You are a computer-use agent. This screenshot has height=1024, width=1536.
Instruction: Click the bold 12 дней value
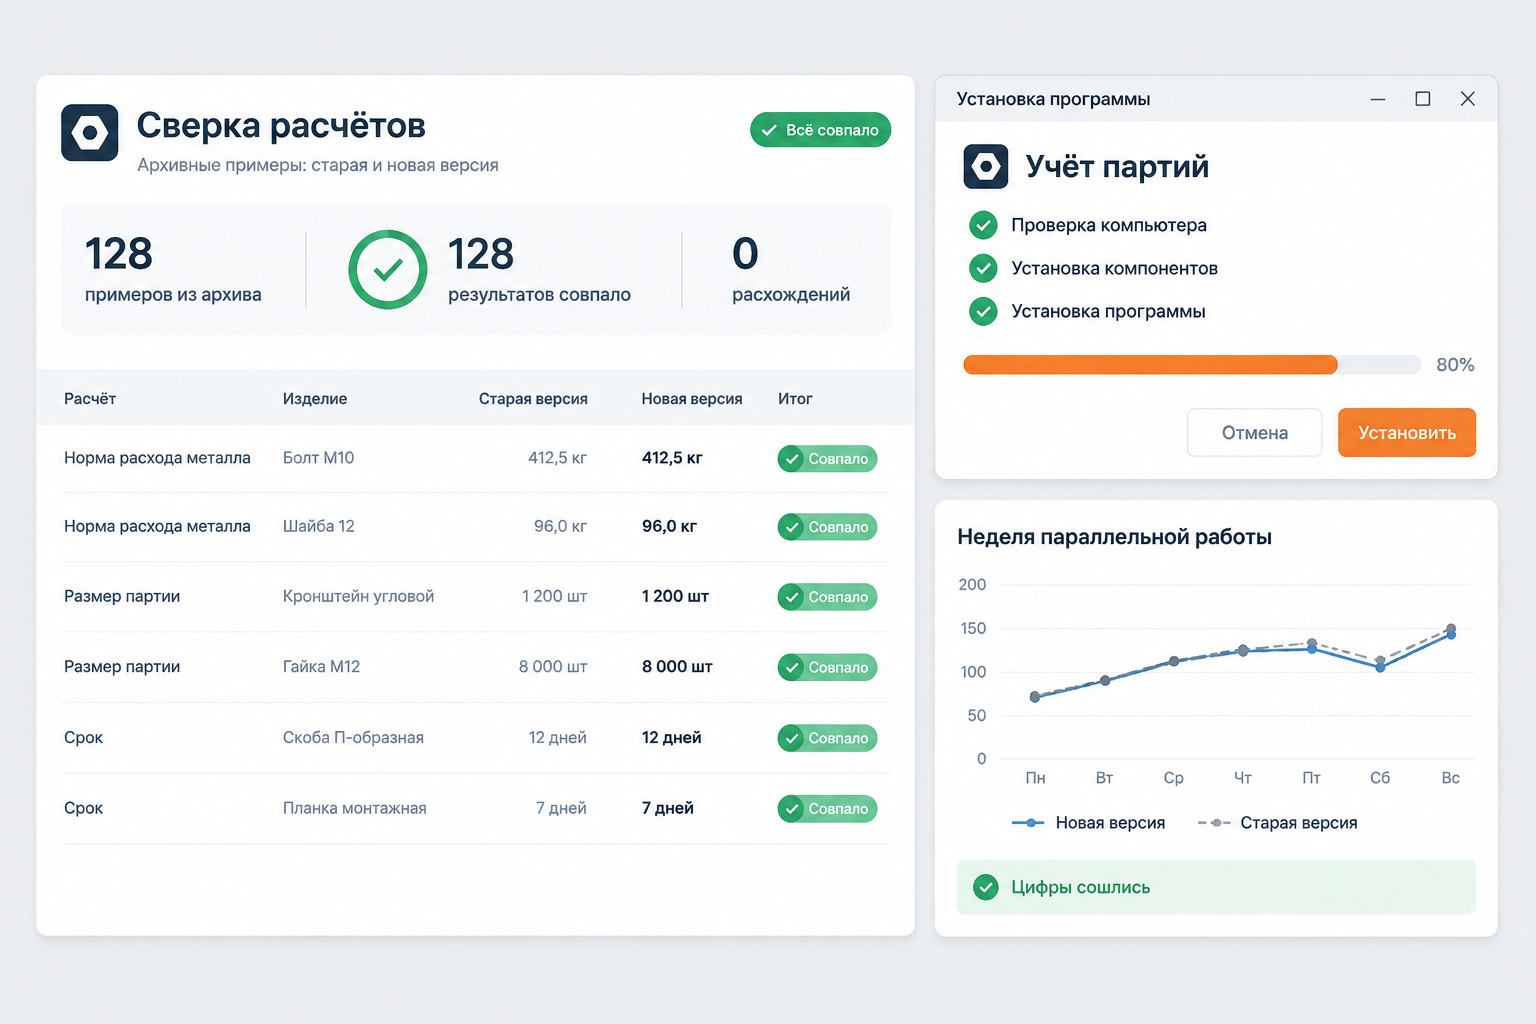671,738
